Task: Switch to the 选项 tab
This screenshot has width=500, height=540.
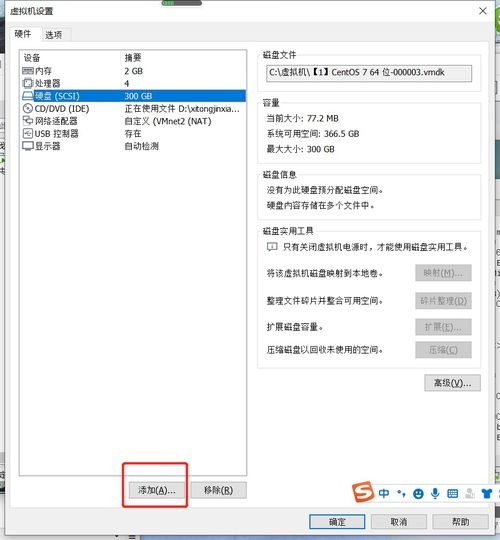Action: [x=54, y=35]
